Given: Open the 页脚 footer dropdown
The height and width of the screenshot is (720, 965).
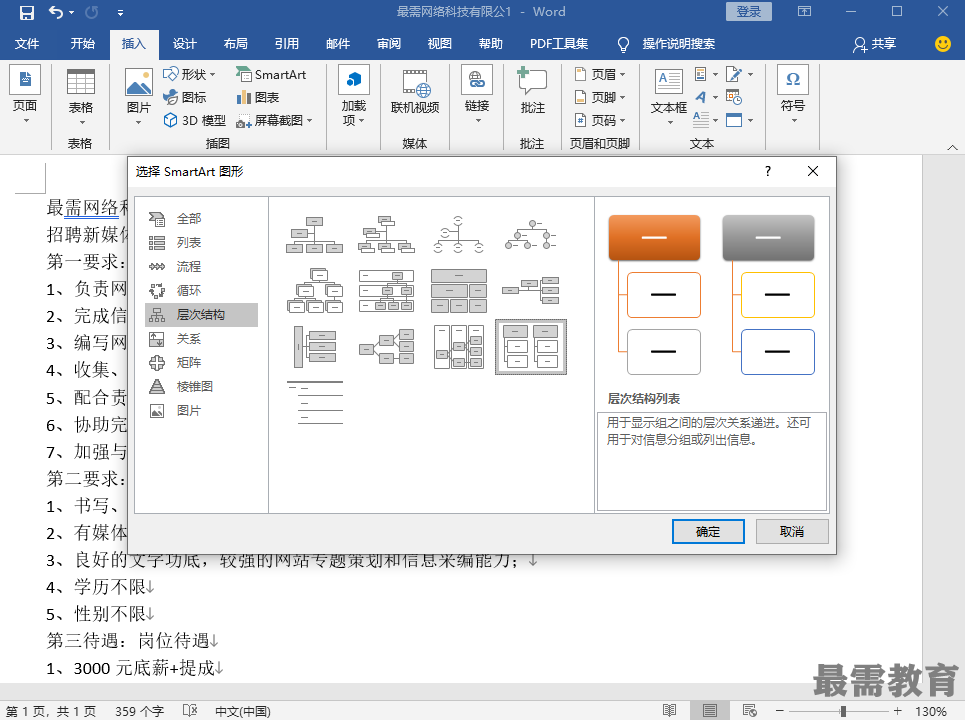Looking at the screenshot, I should pos(600,97).
